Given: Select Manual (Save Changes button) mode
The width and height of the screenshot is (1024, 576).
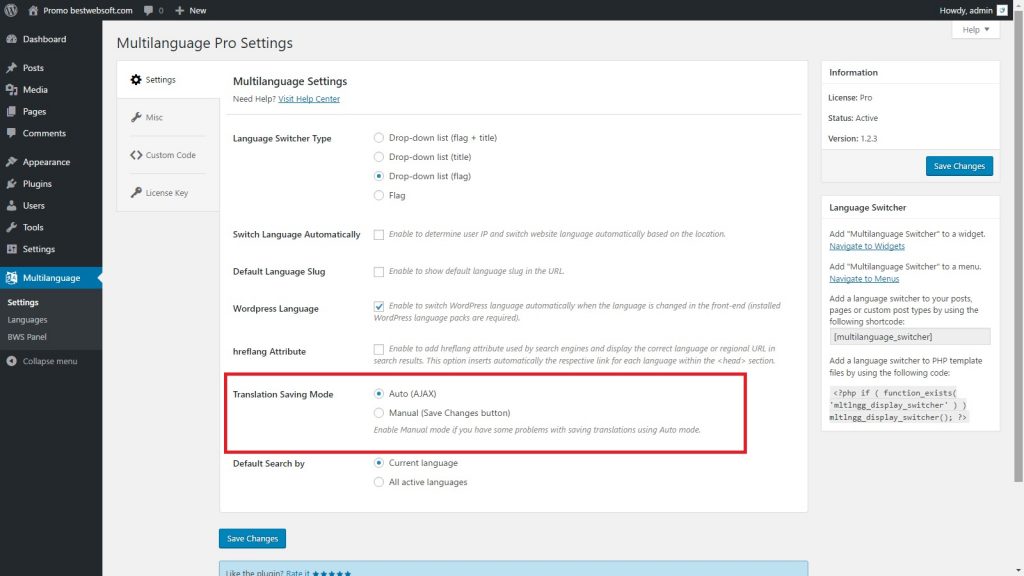Looking at the screenshot, I should point(379,413).
